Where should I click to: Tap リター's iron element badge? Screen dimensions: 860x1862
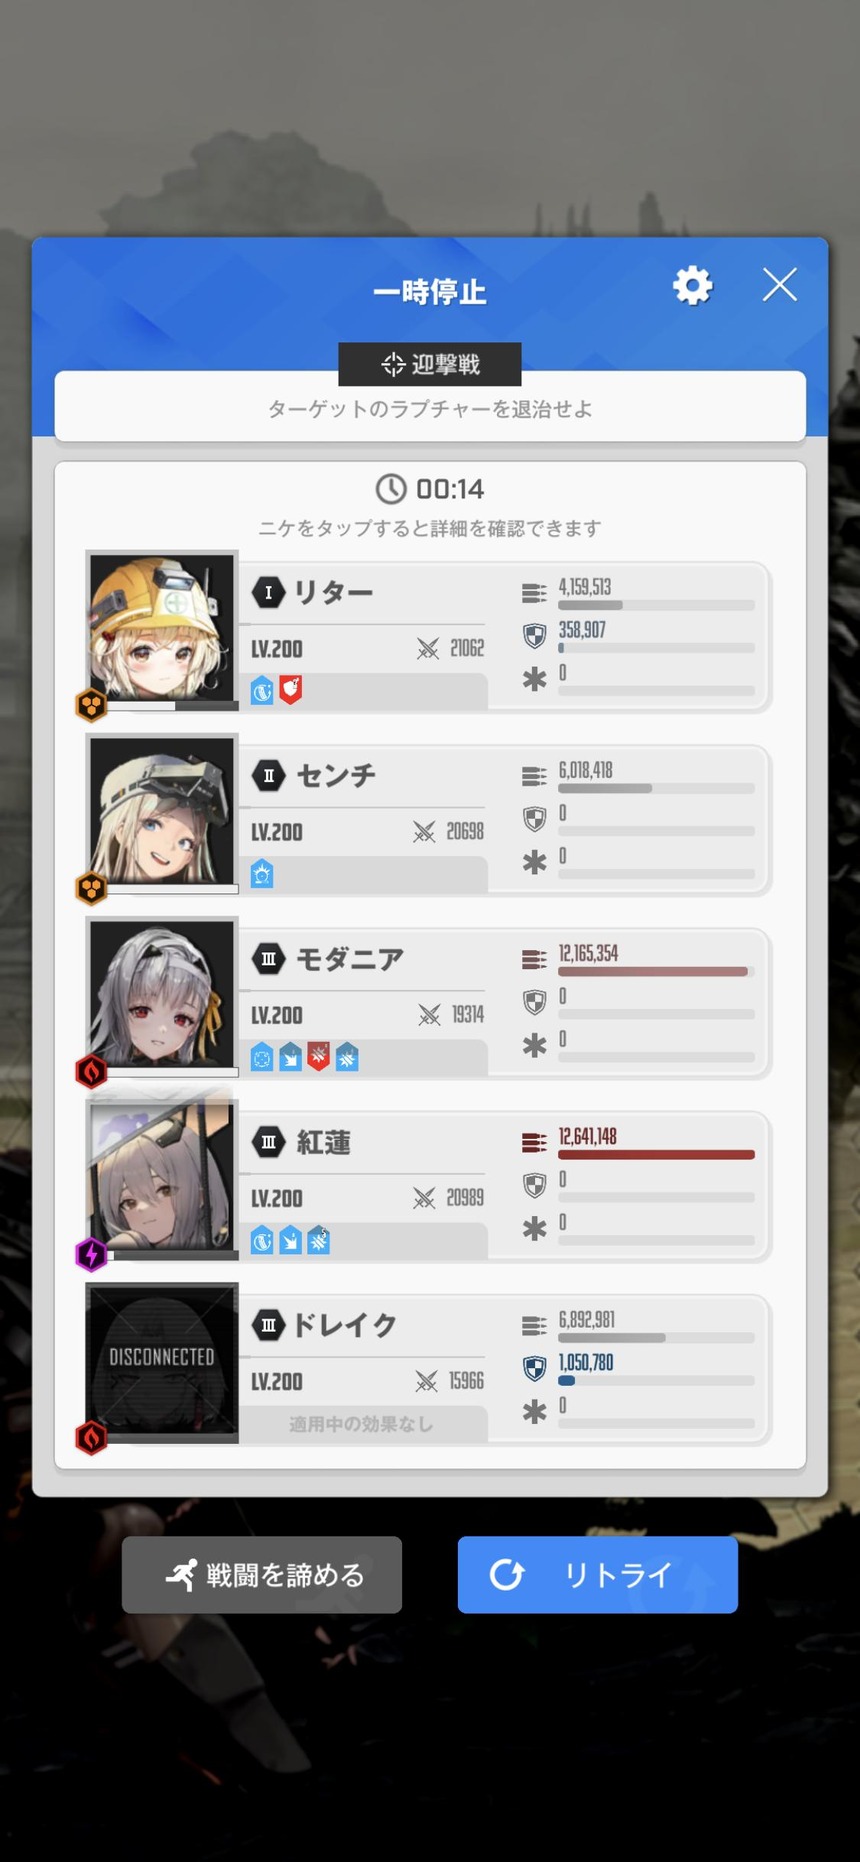click(x=92, y=705)
